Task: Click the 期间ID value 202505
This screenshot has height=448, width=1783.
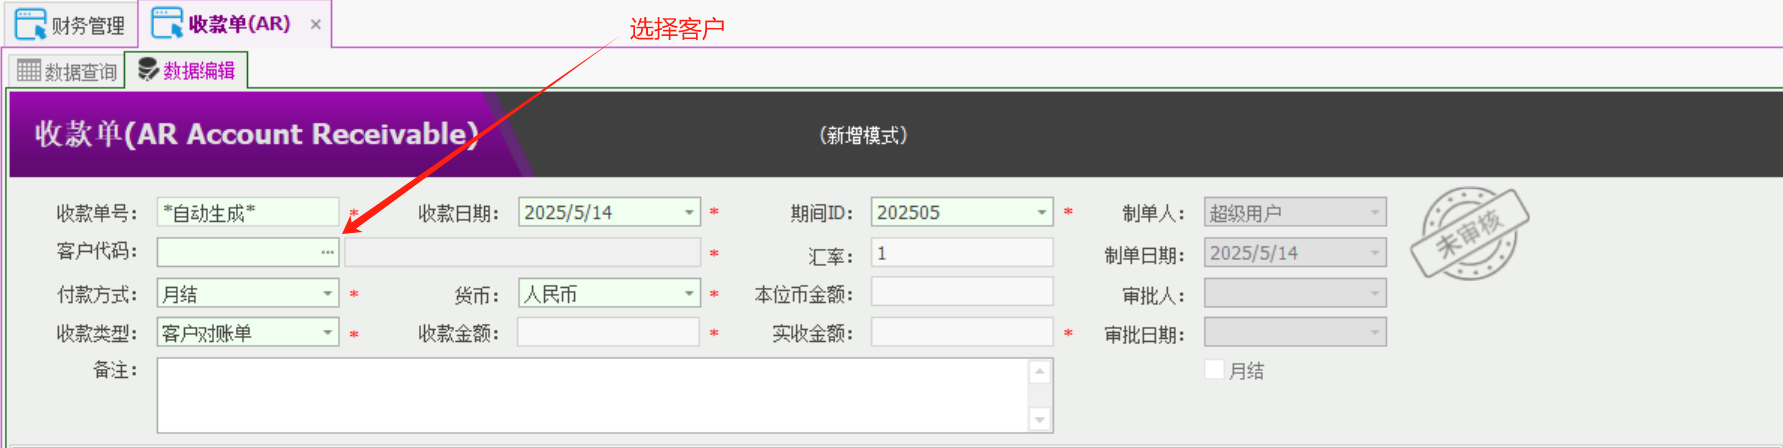Action: [x=908, y=212]
